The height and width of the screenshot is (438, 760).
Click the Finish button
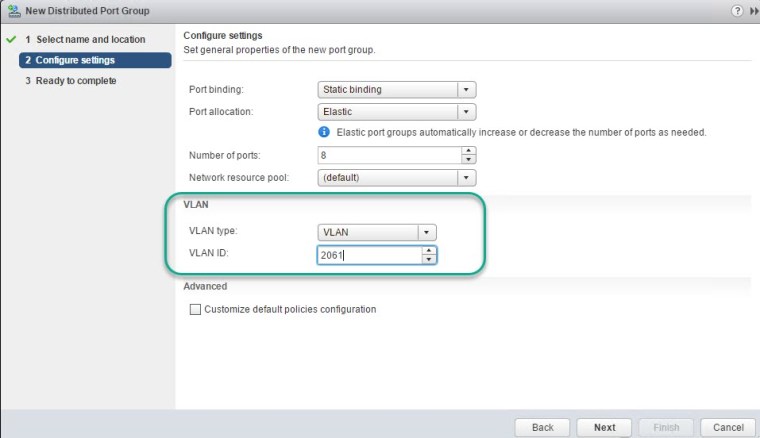(x=666, y=427)
